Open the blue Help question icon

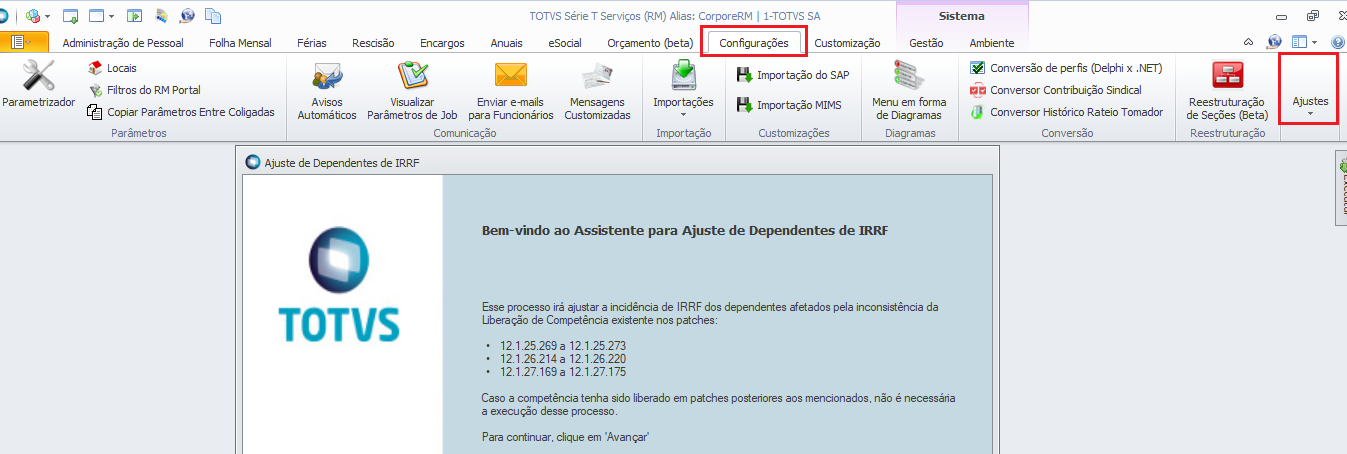(x=1338, y=42)
